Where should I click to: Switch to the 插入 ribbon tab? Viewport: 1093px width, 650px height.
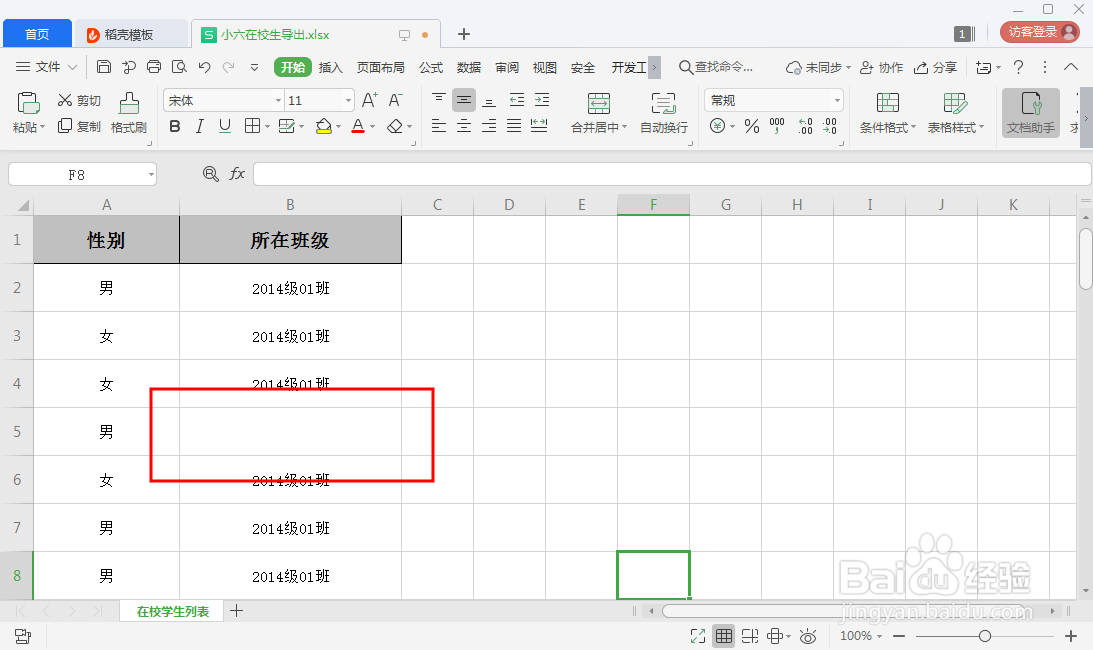tap(330, 67)
